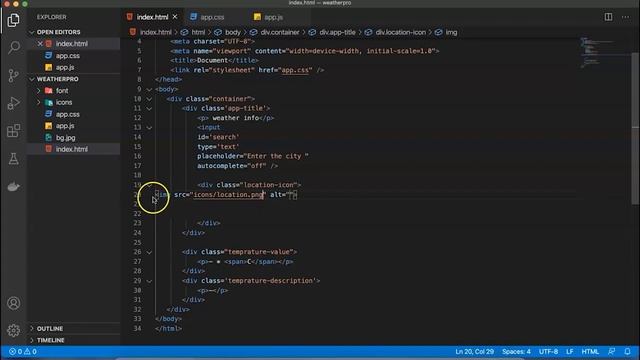640x360 pixels.
Task: Switch to the app.js tab
Action: click(x=273, y=17)
